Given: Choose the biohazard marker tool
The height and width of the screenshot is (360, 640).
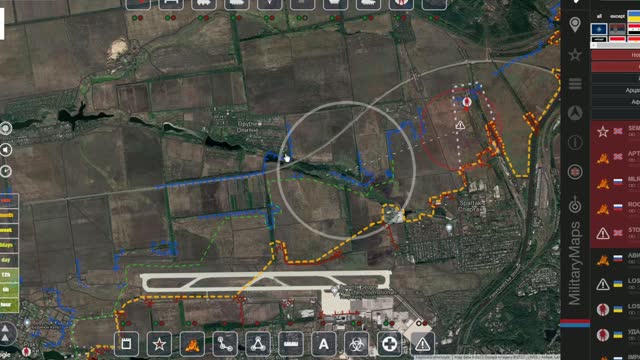Looking at the screenshot, I should tap(356, 344).
